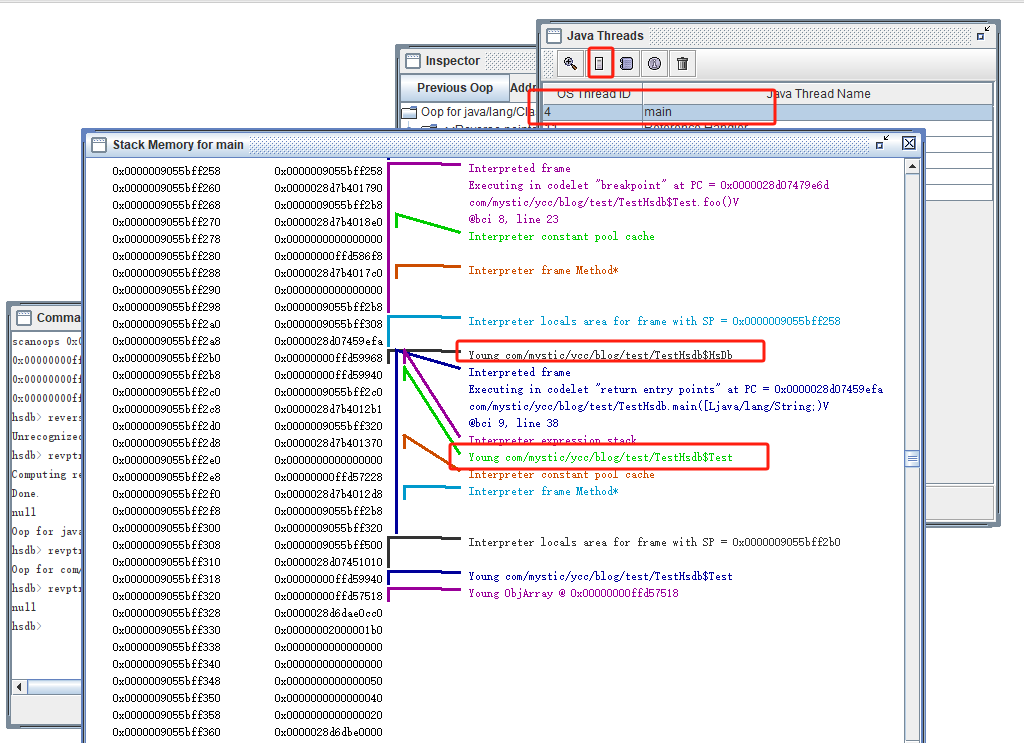The height and width of the screenshot is (743, 1024).
Task: Click value 0x0000028d7b401370
Action: pos(328,443)
